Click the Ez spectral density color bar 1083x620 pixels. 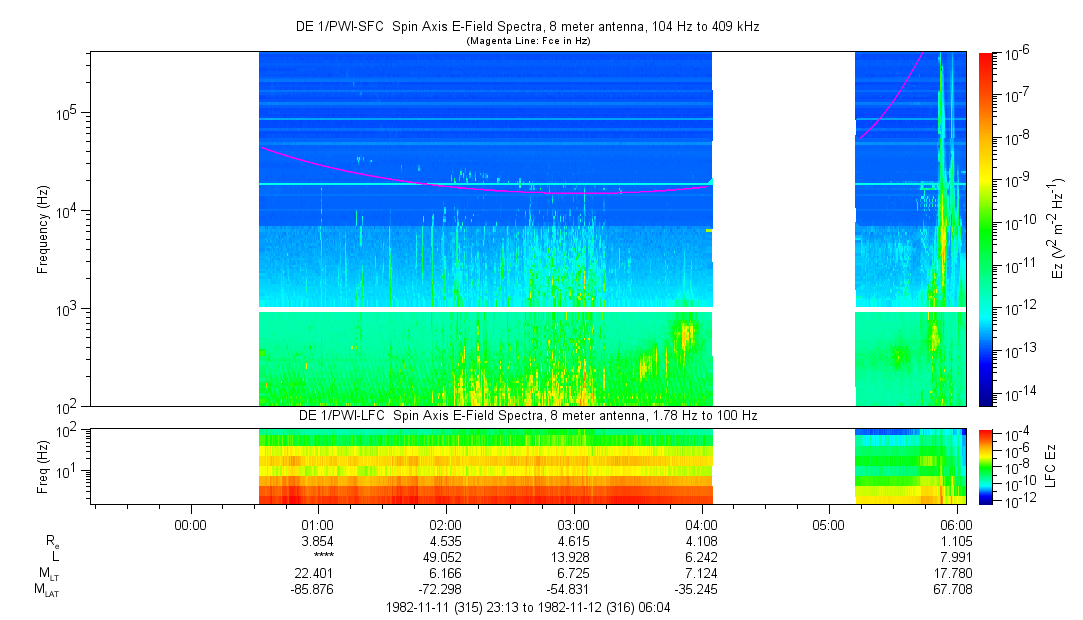986,229
